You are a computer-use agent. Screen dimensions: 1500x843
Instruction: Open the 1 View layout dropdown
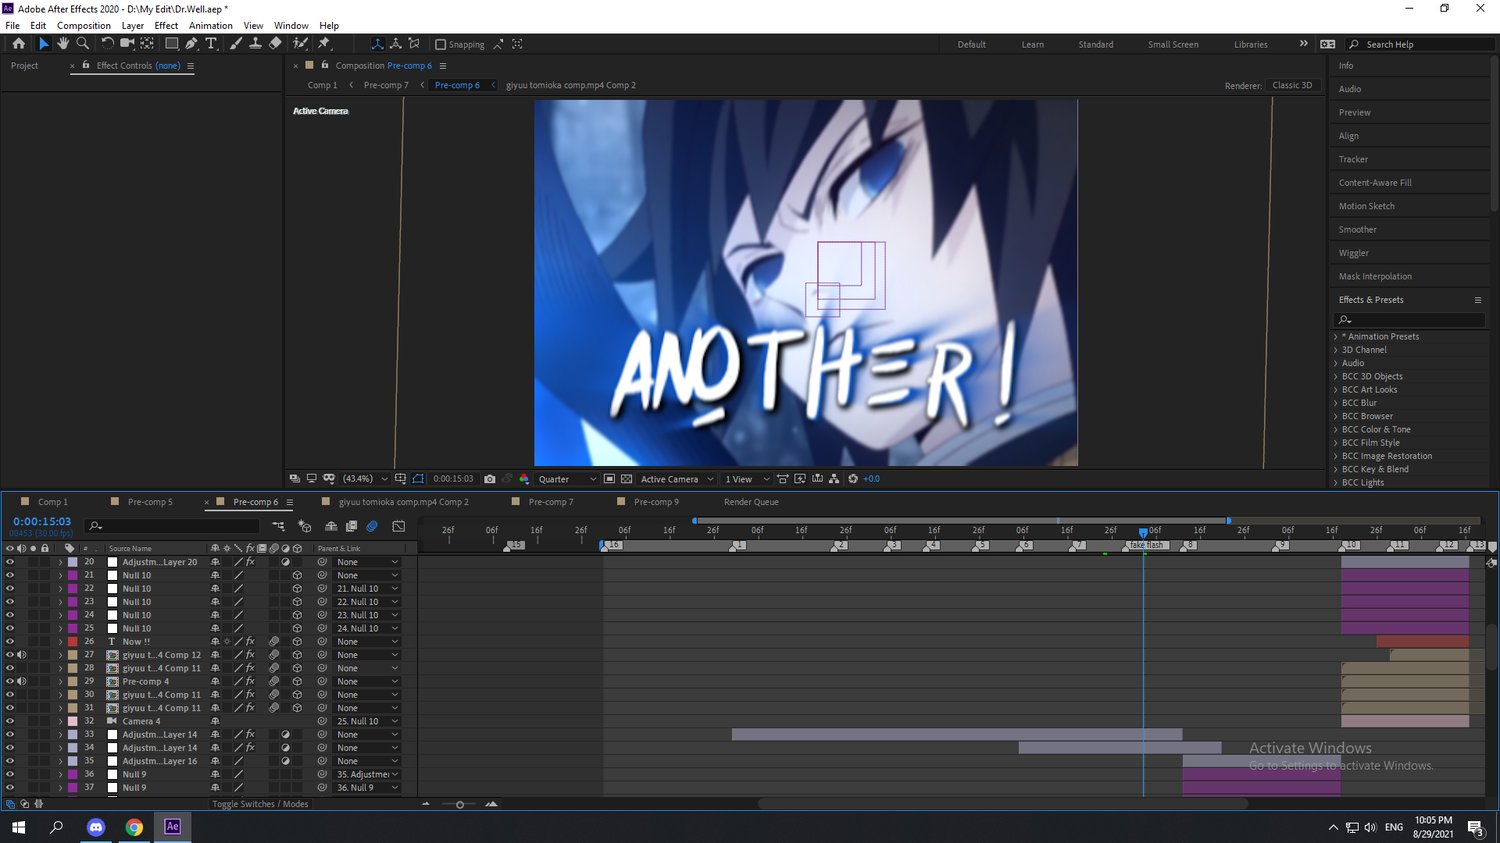[746, 479]
